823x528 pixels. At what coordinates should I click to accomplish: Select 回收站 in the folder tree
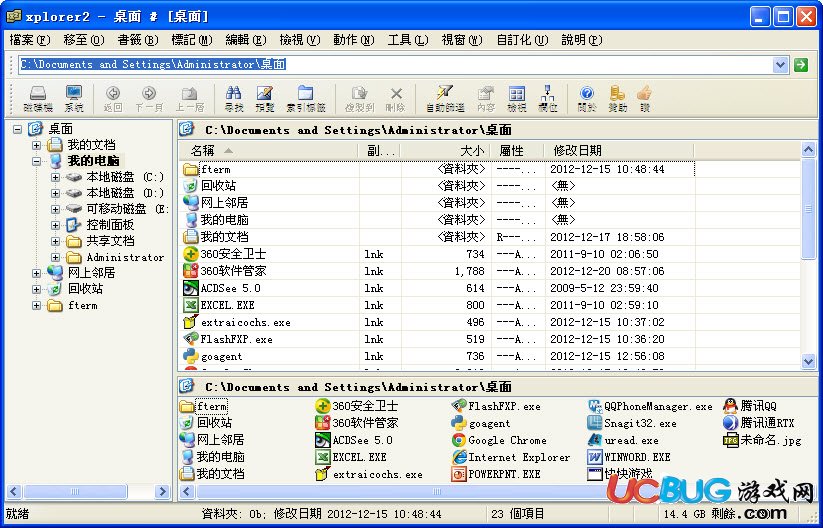point(86,289)
